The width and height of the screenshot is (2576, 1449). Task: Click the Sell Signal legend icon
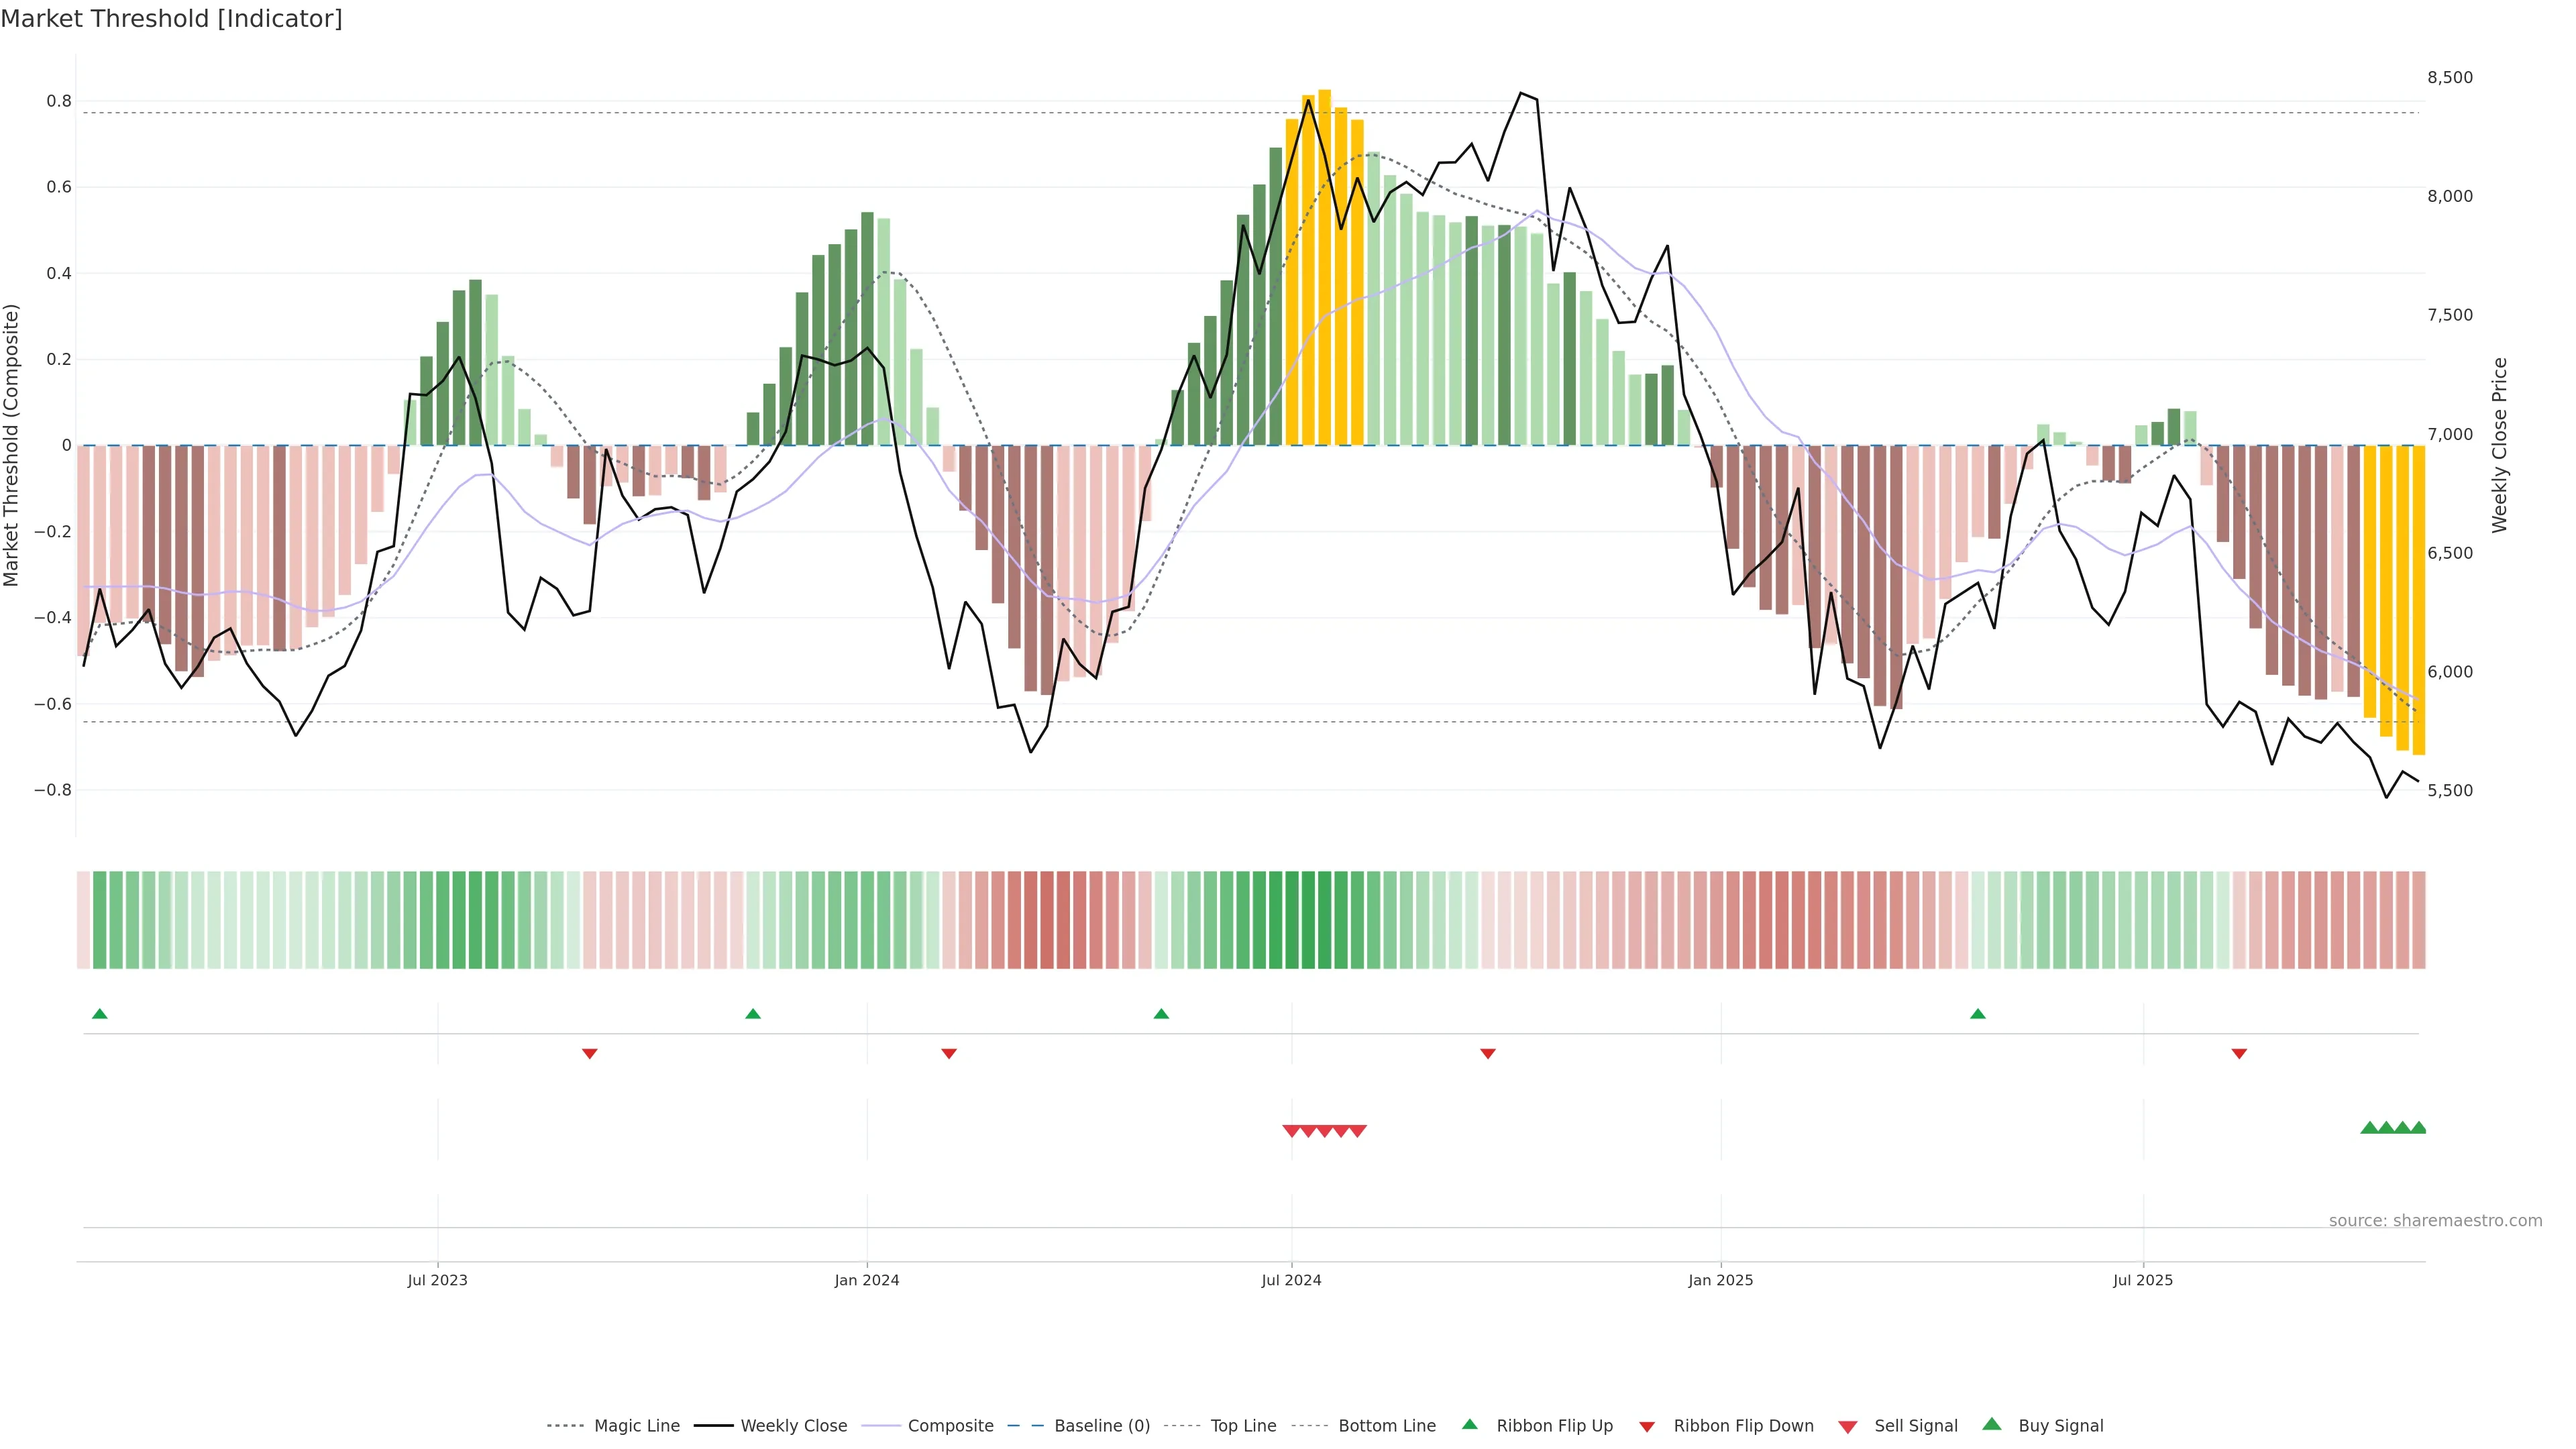pos(1847,1426)
